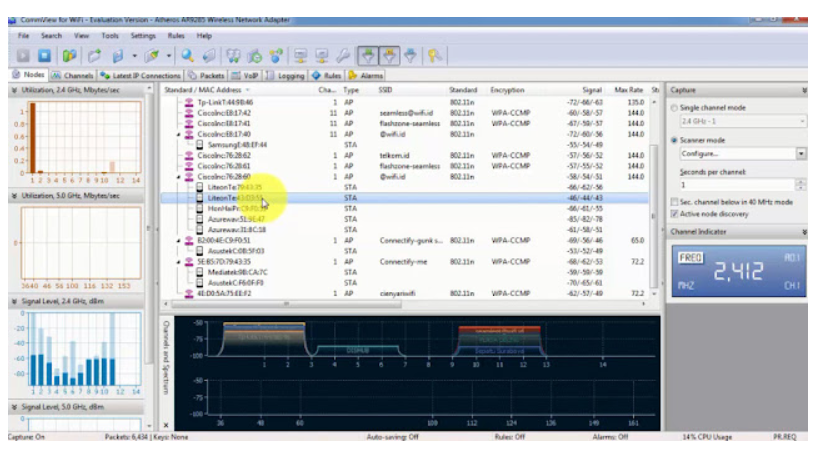Image resolution: width=818 pixels, height=457 pixels.
Task: Click the eraser icon next to the magnifier
Action: coord(209,55)
